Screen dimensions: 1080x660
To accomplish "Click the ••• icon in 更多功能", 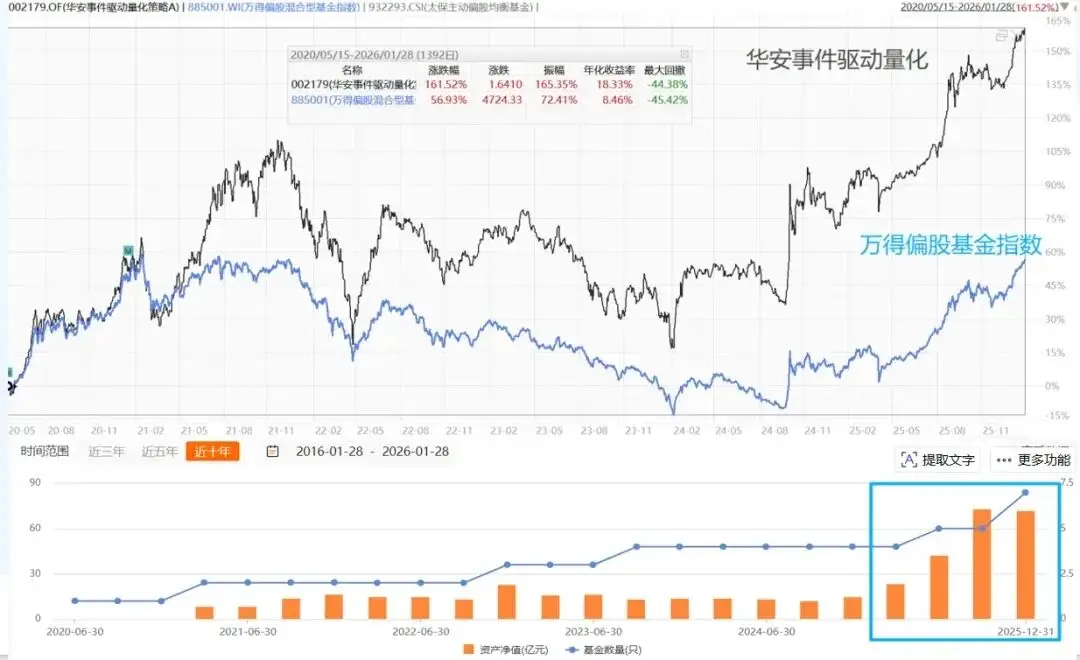I will pos(1004,459).
